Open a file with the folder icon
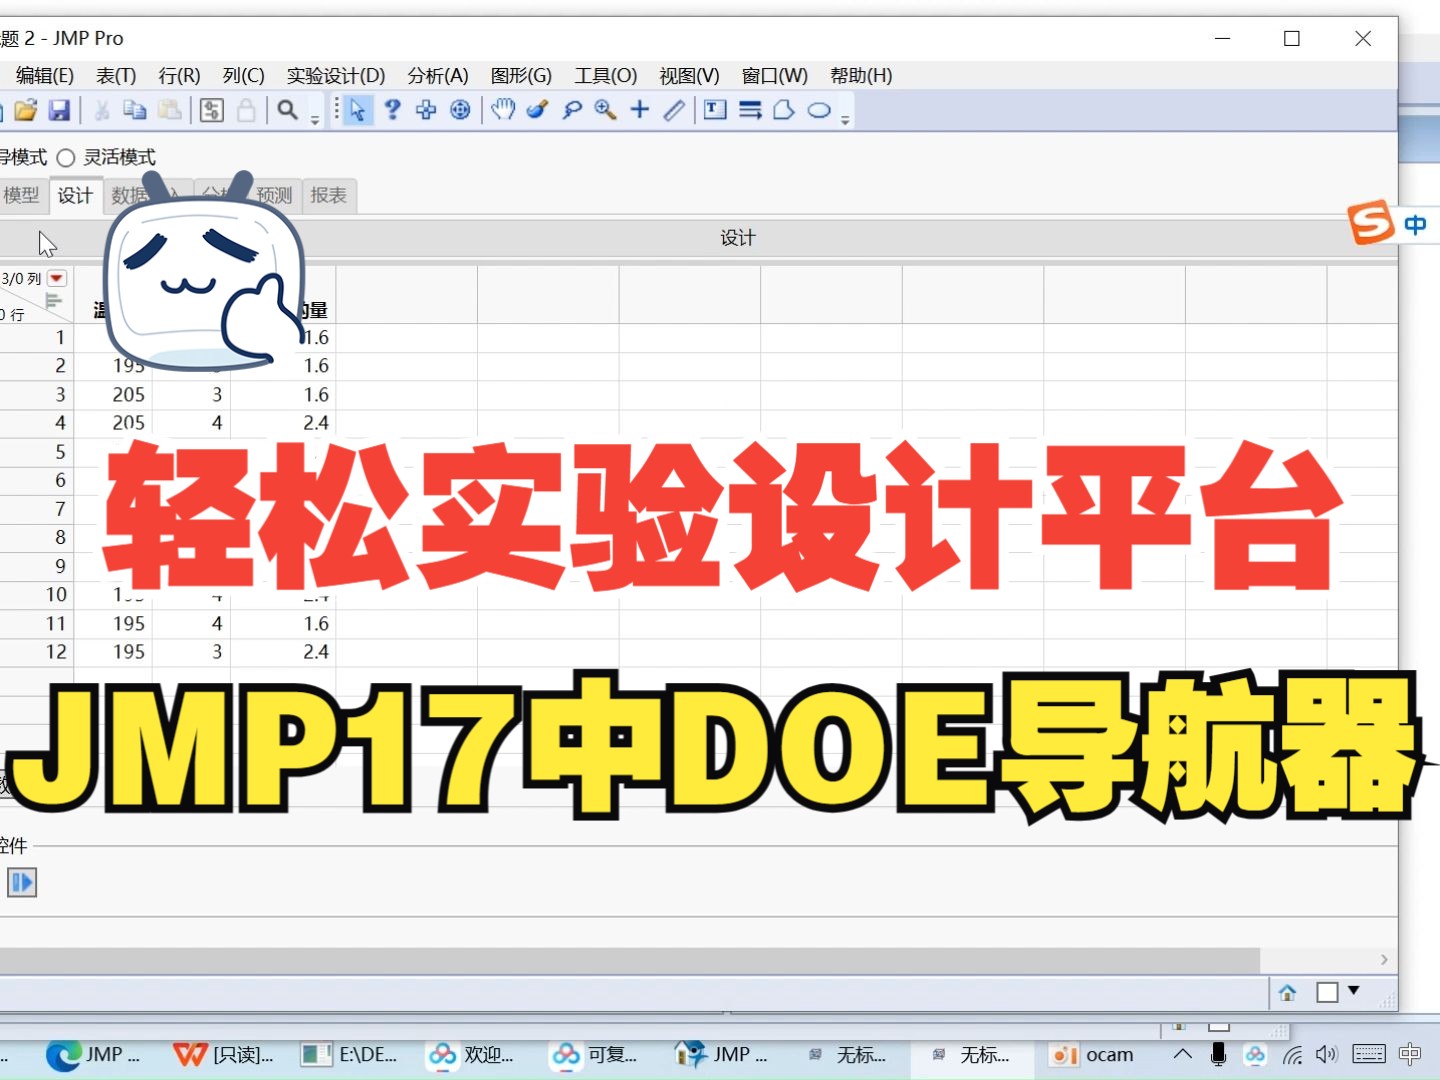Viewport: 1440px width, 1080px height. pyautogui.click(x=26, y=110)
